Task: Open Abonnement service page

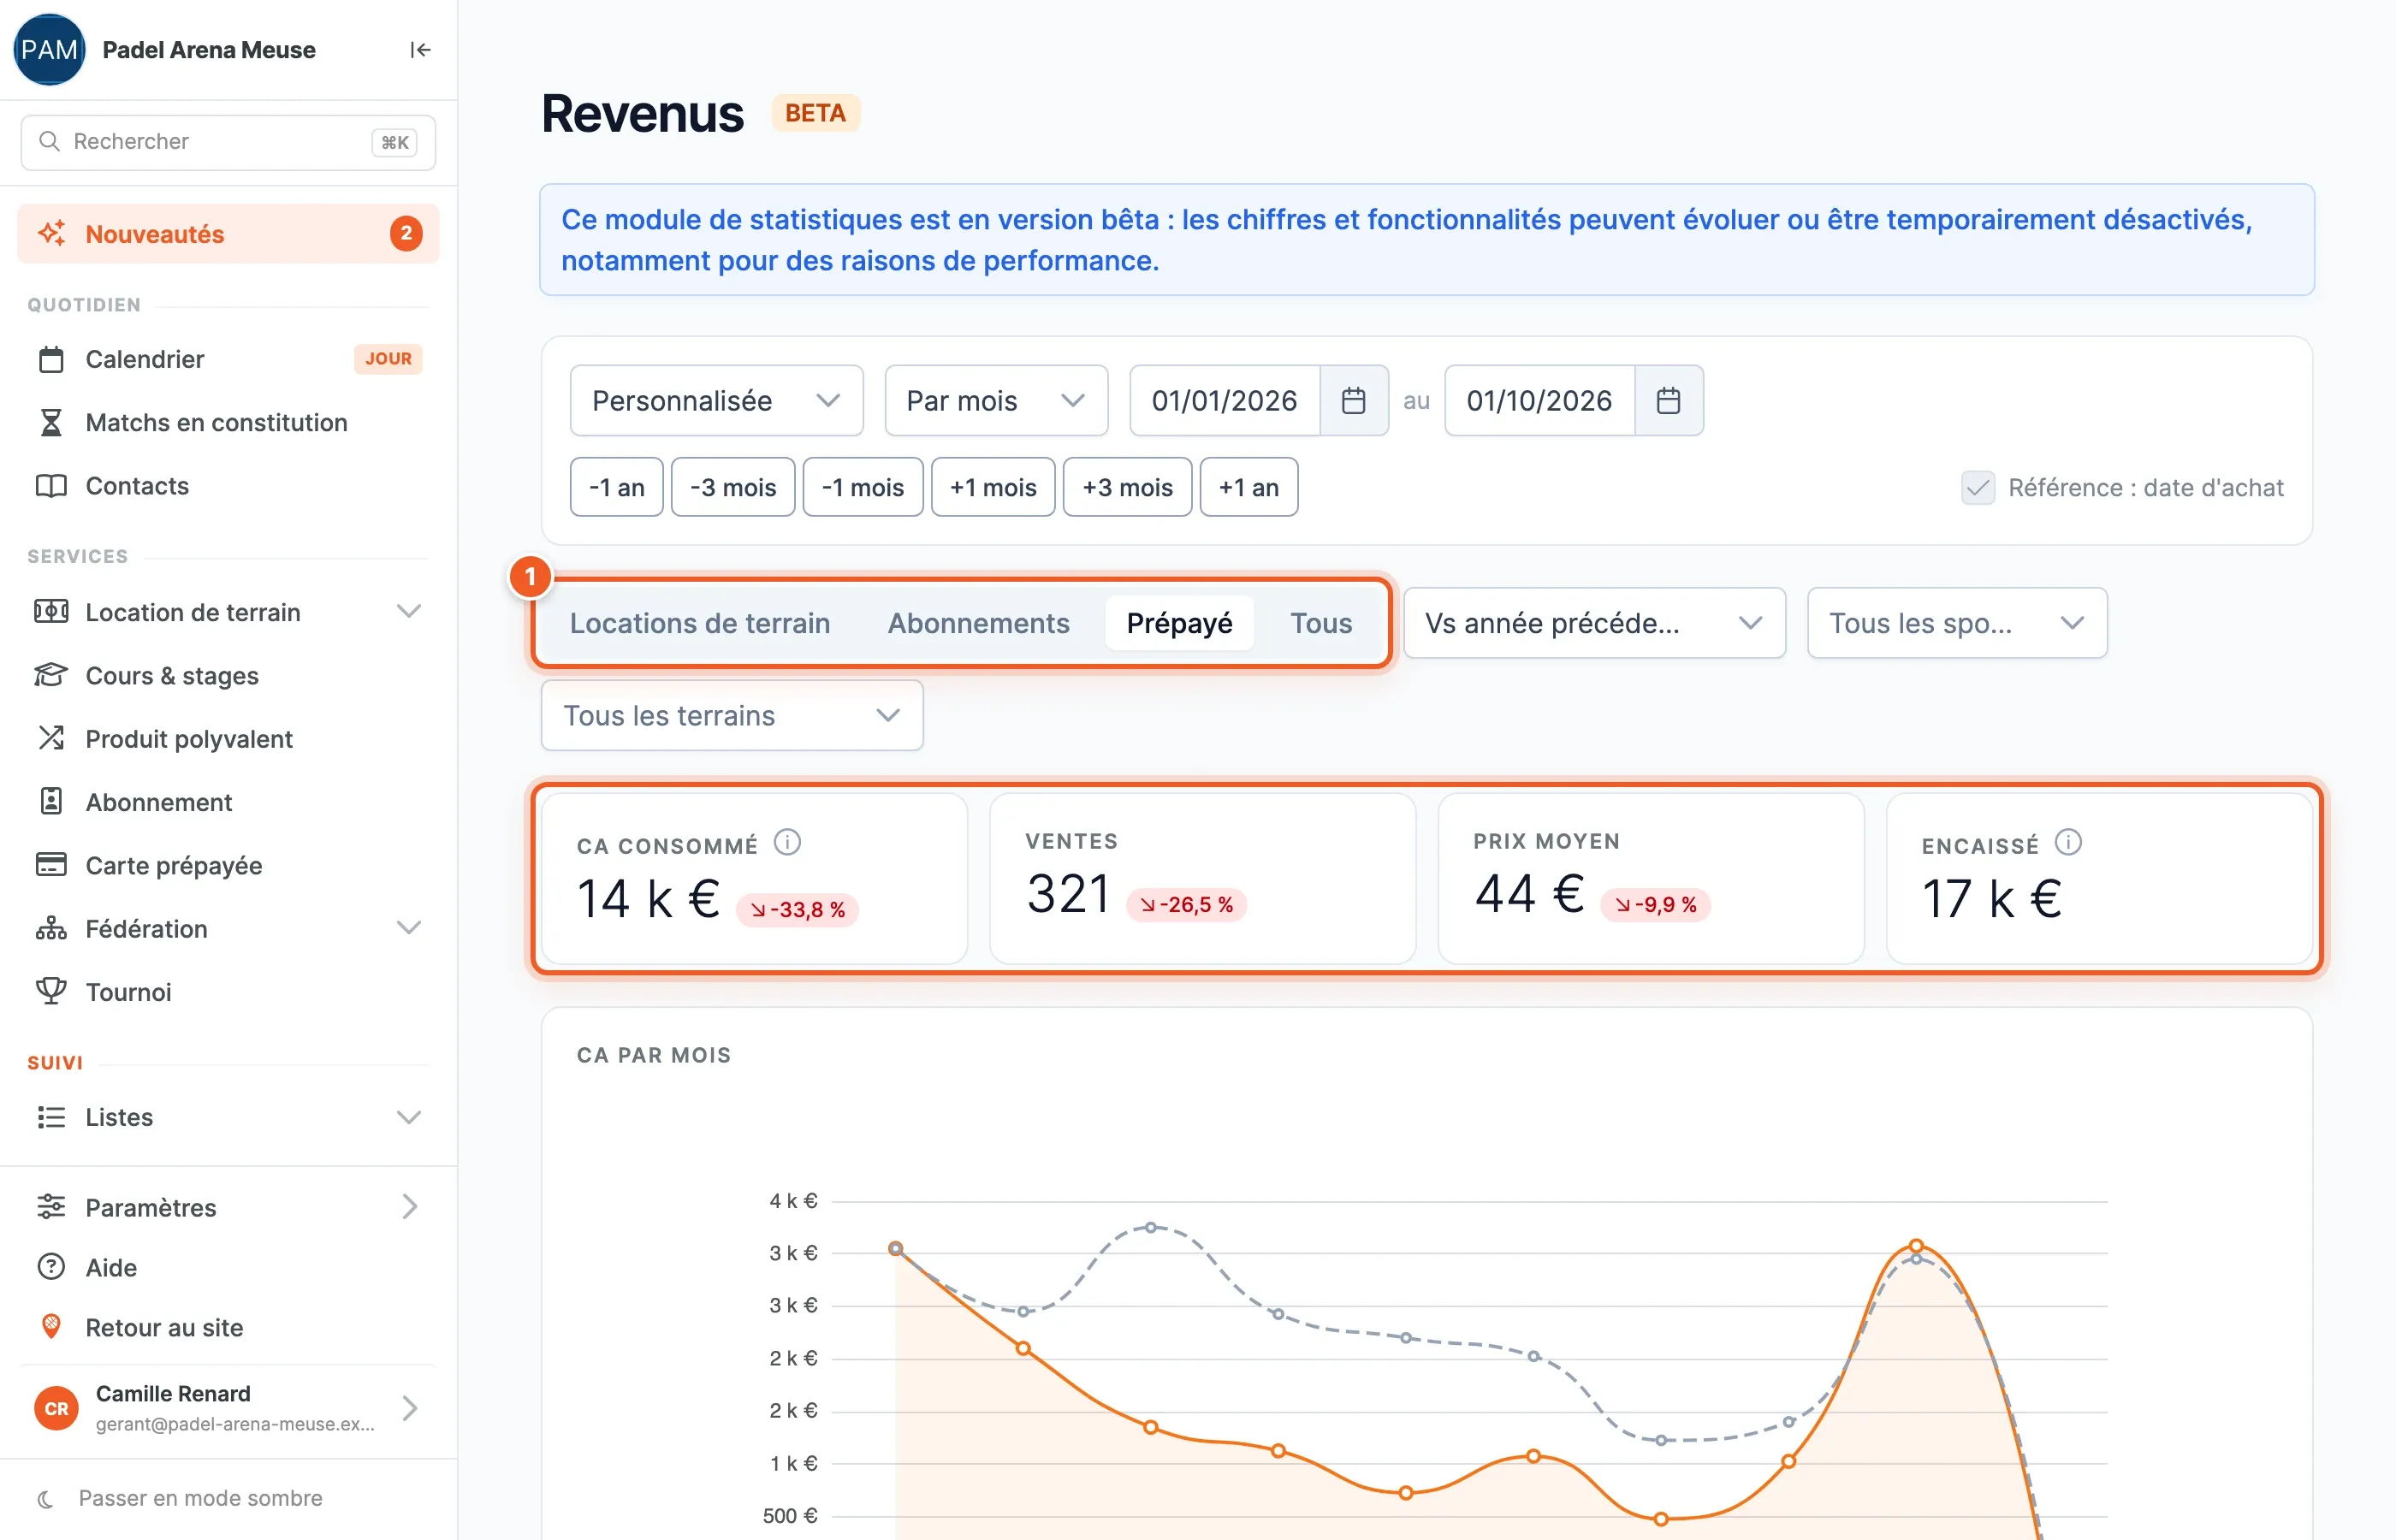Action: click(228, 802)
